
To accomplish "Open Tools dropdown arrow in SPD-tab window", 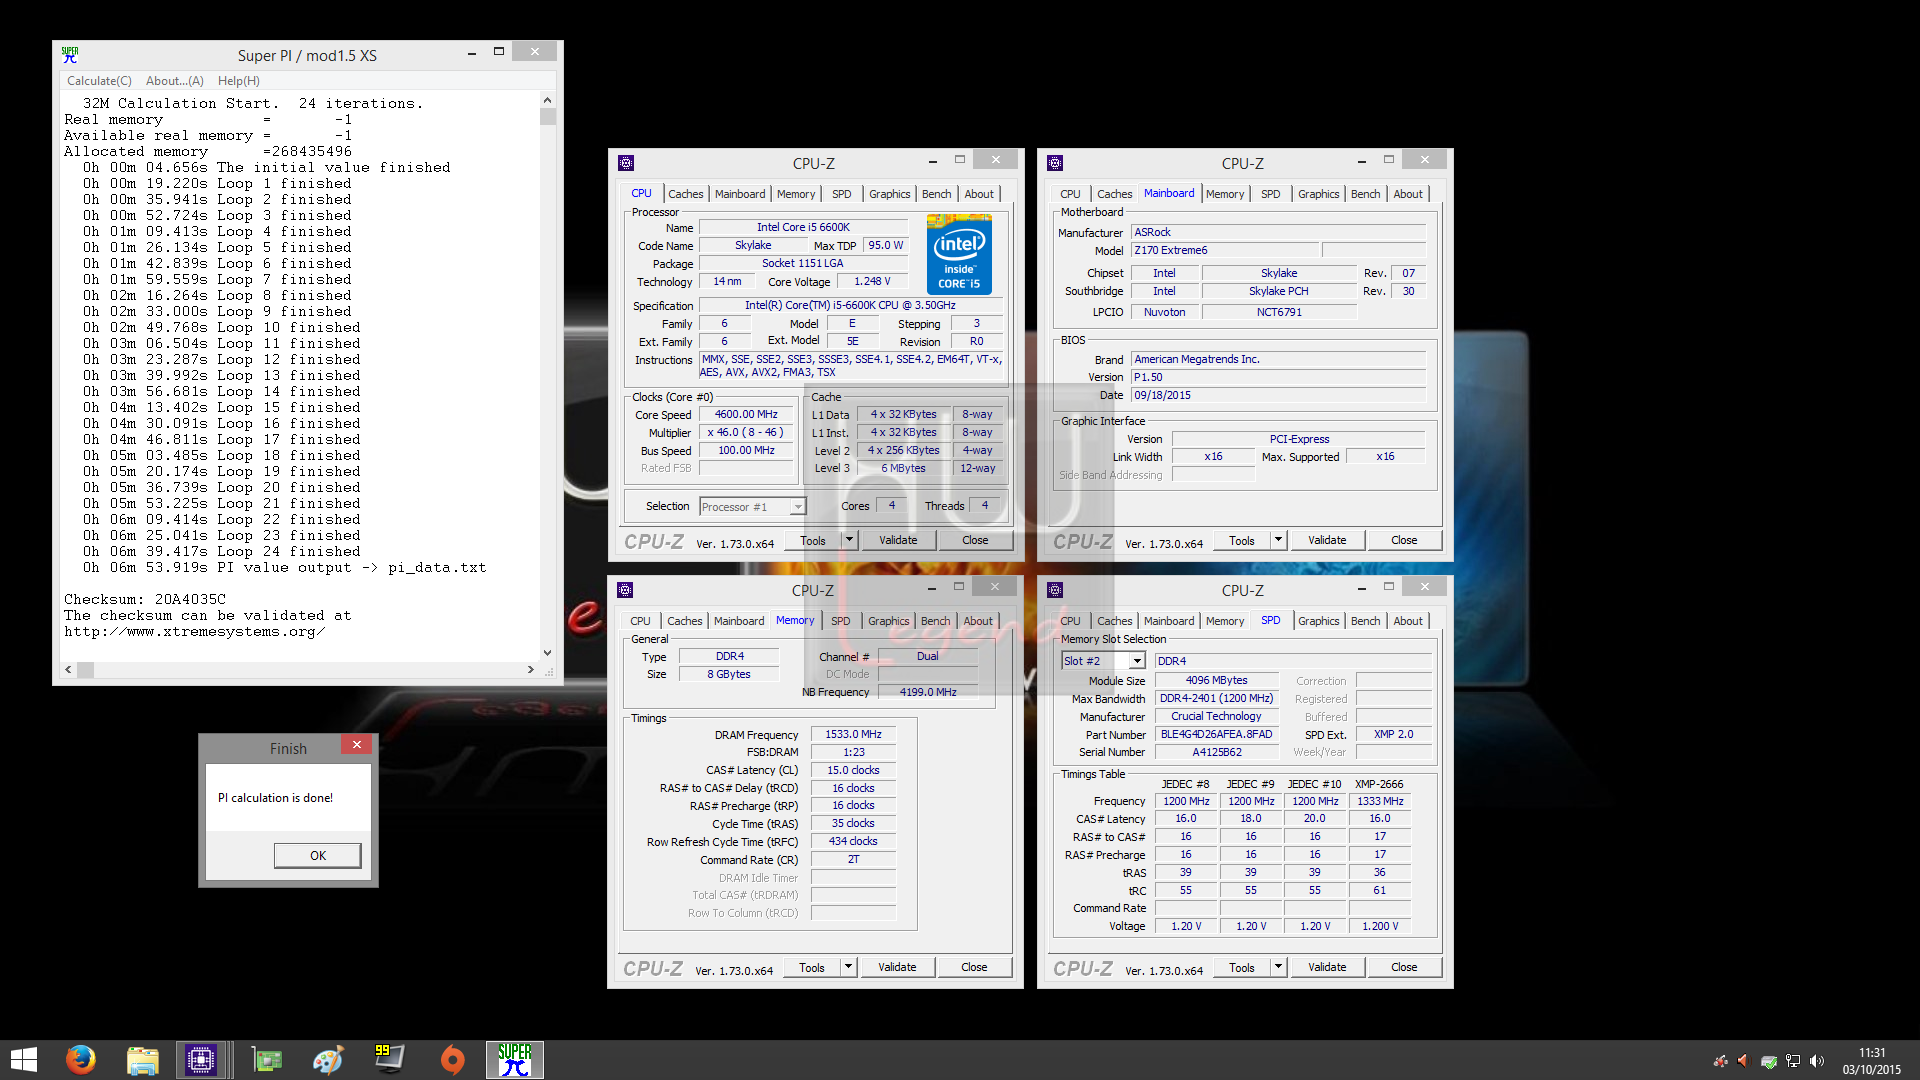I will (1278, 967).
